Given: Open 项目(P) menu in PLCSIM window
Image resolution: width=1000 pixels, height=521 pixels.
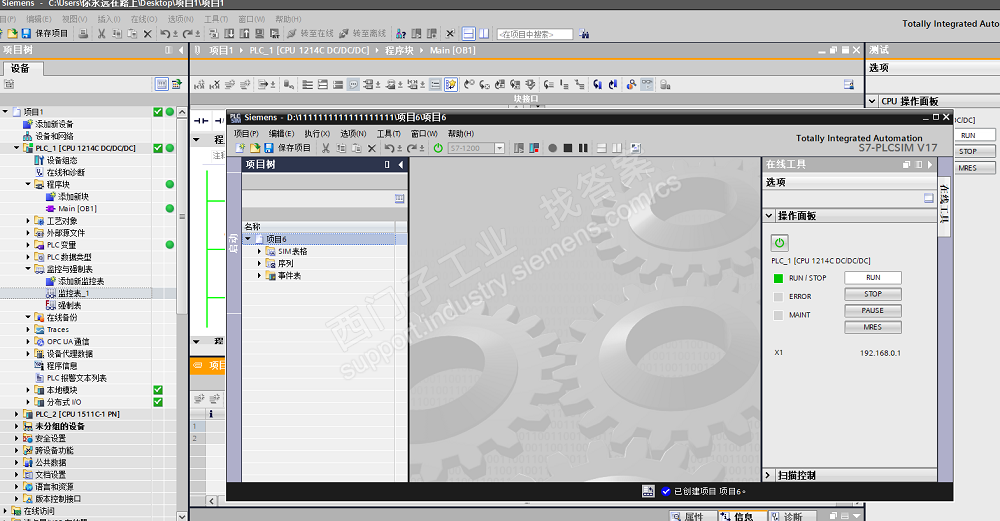Looking at the screenshot, I should click(246, 133).
